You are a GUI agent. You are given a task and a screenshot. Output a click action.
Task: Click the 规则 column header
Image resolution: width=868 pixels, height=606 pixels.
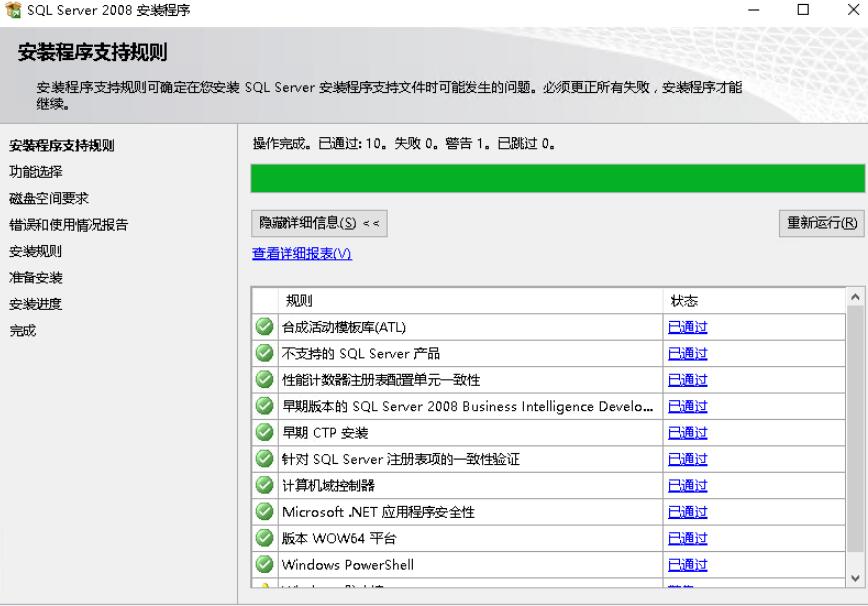[471, 301]
